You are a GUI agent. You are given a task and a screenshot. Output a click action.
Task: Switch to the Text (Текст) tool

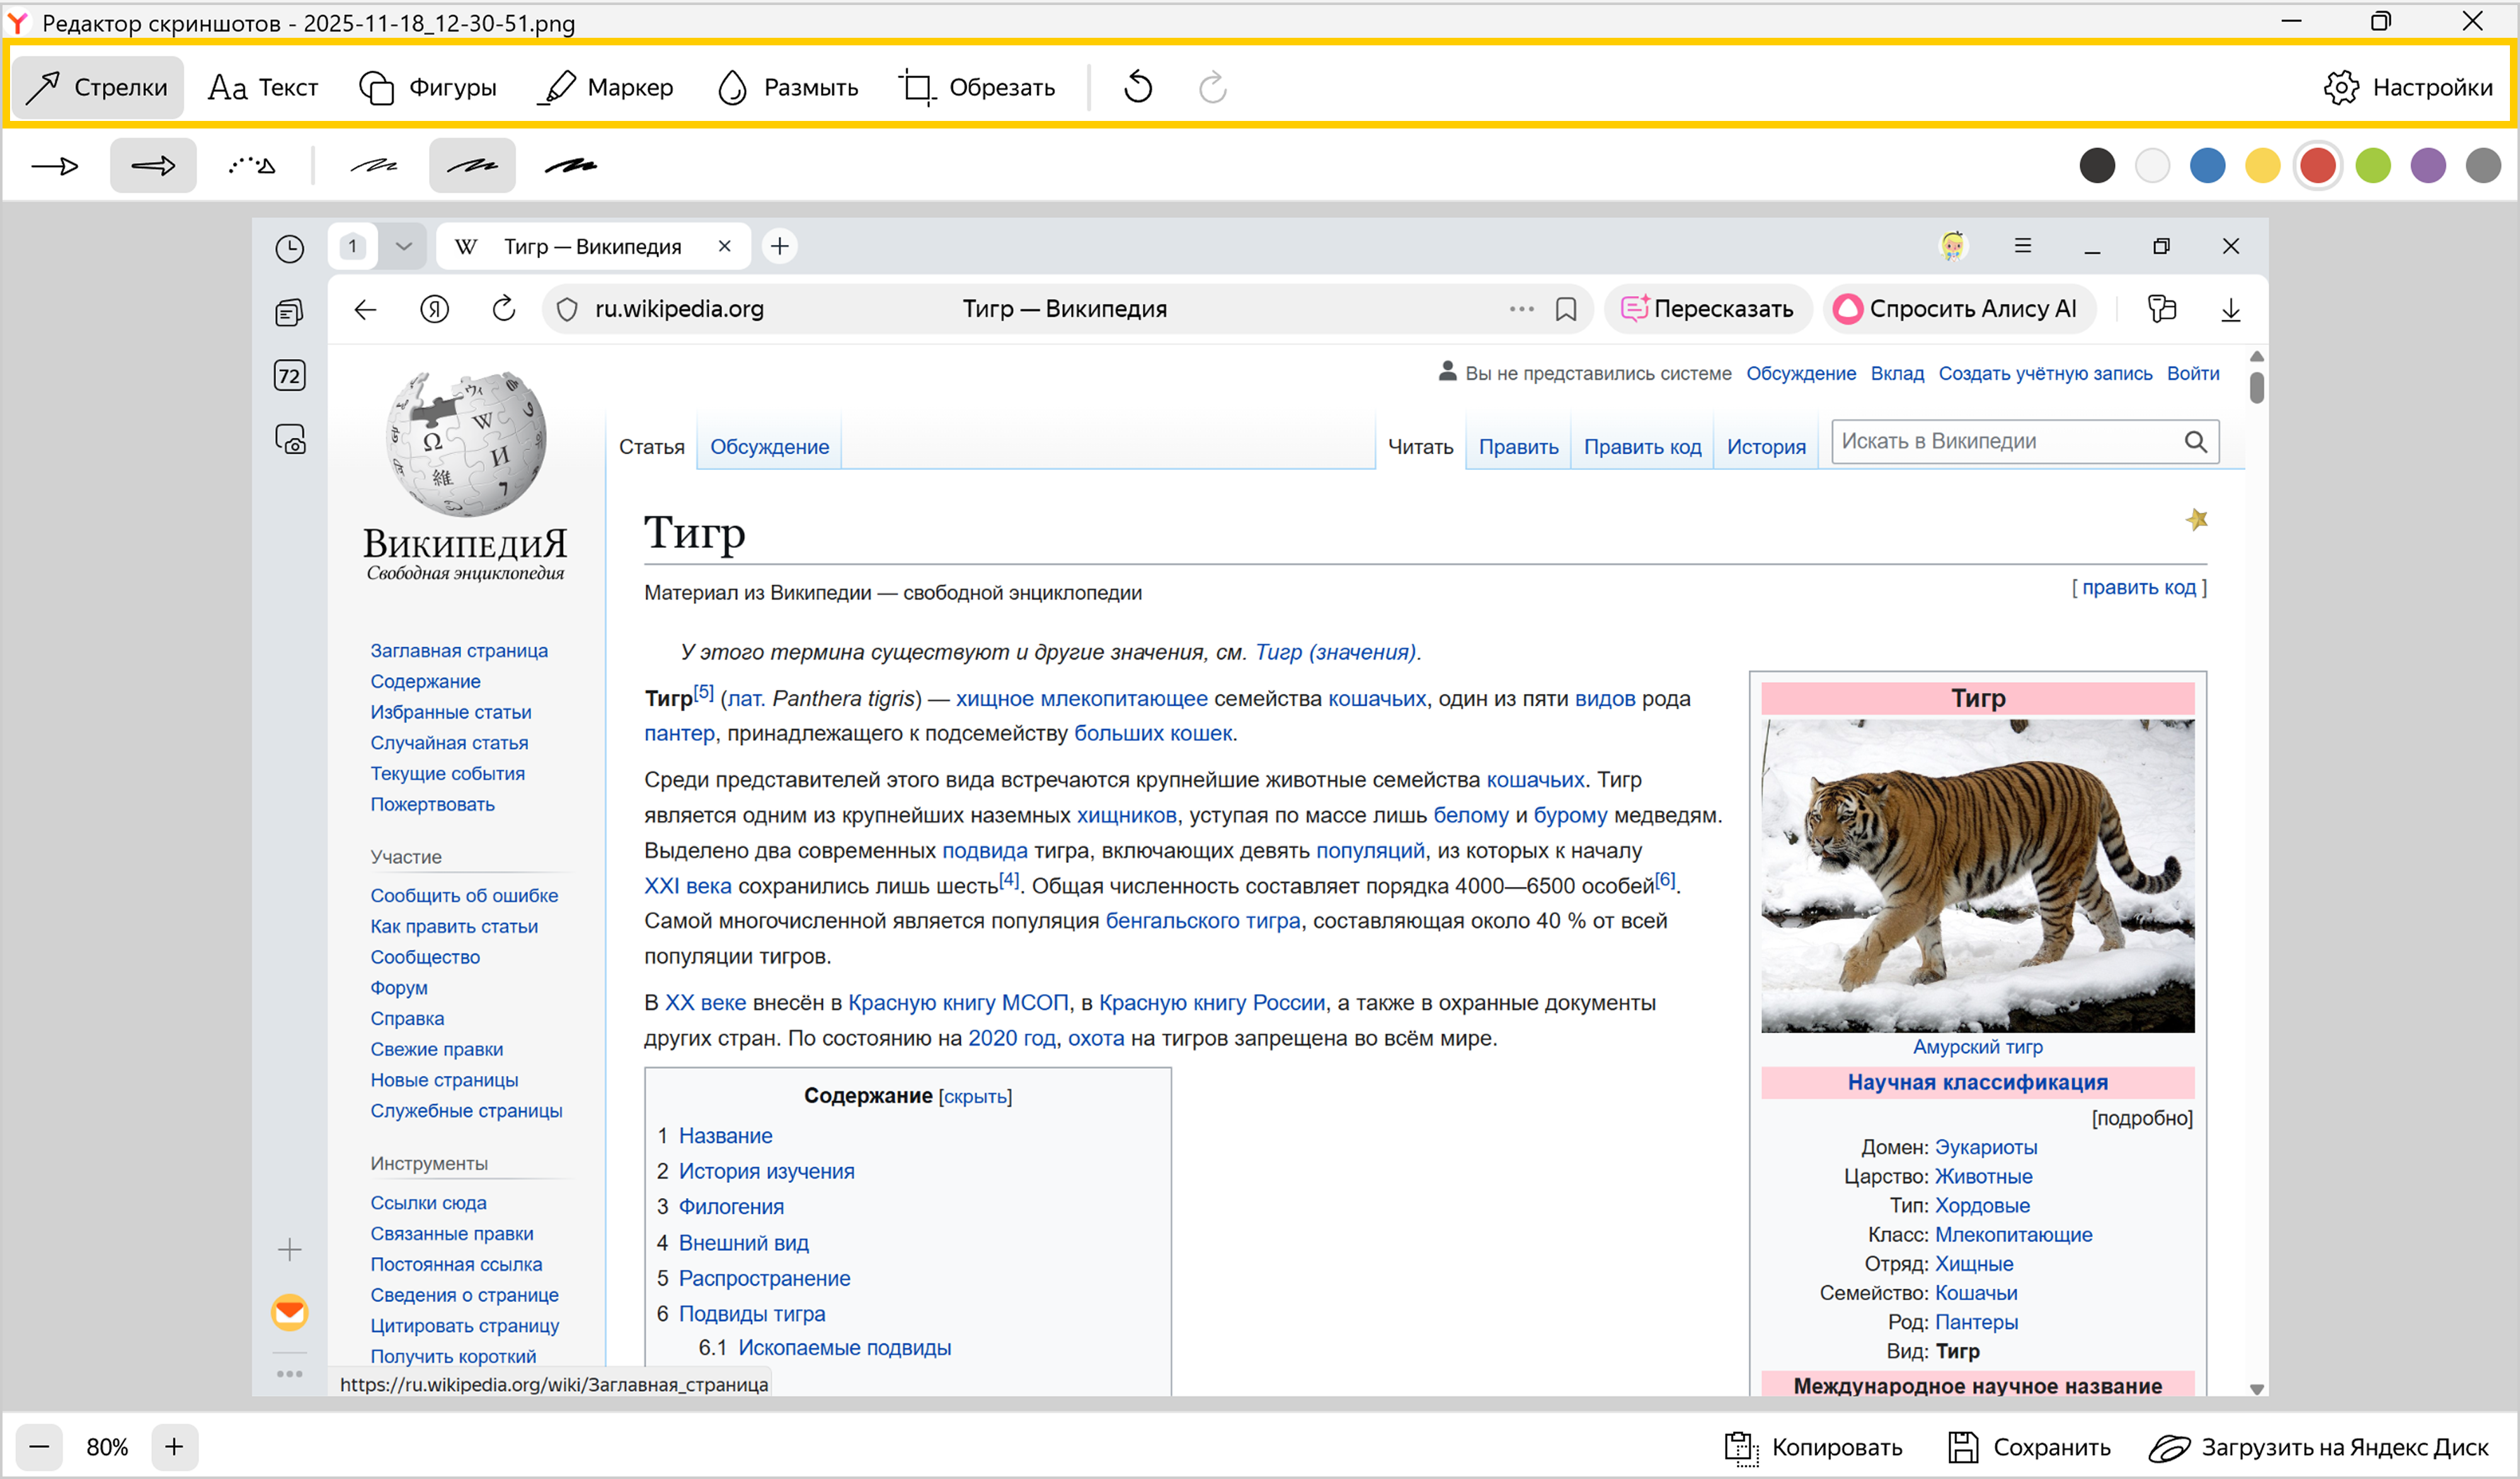pyautogui.click(x=263, y=88)
